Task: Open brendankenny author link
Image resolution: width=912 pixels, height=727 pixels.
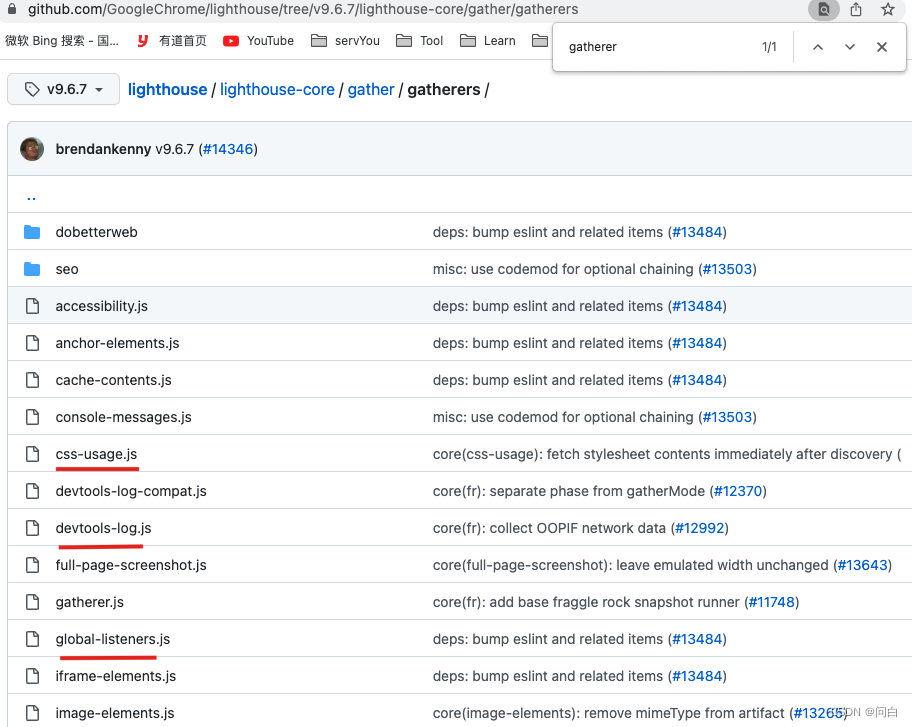Action: [104, 149]
